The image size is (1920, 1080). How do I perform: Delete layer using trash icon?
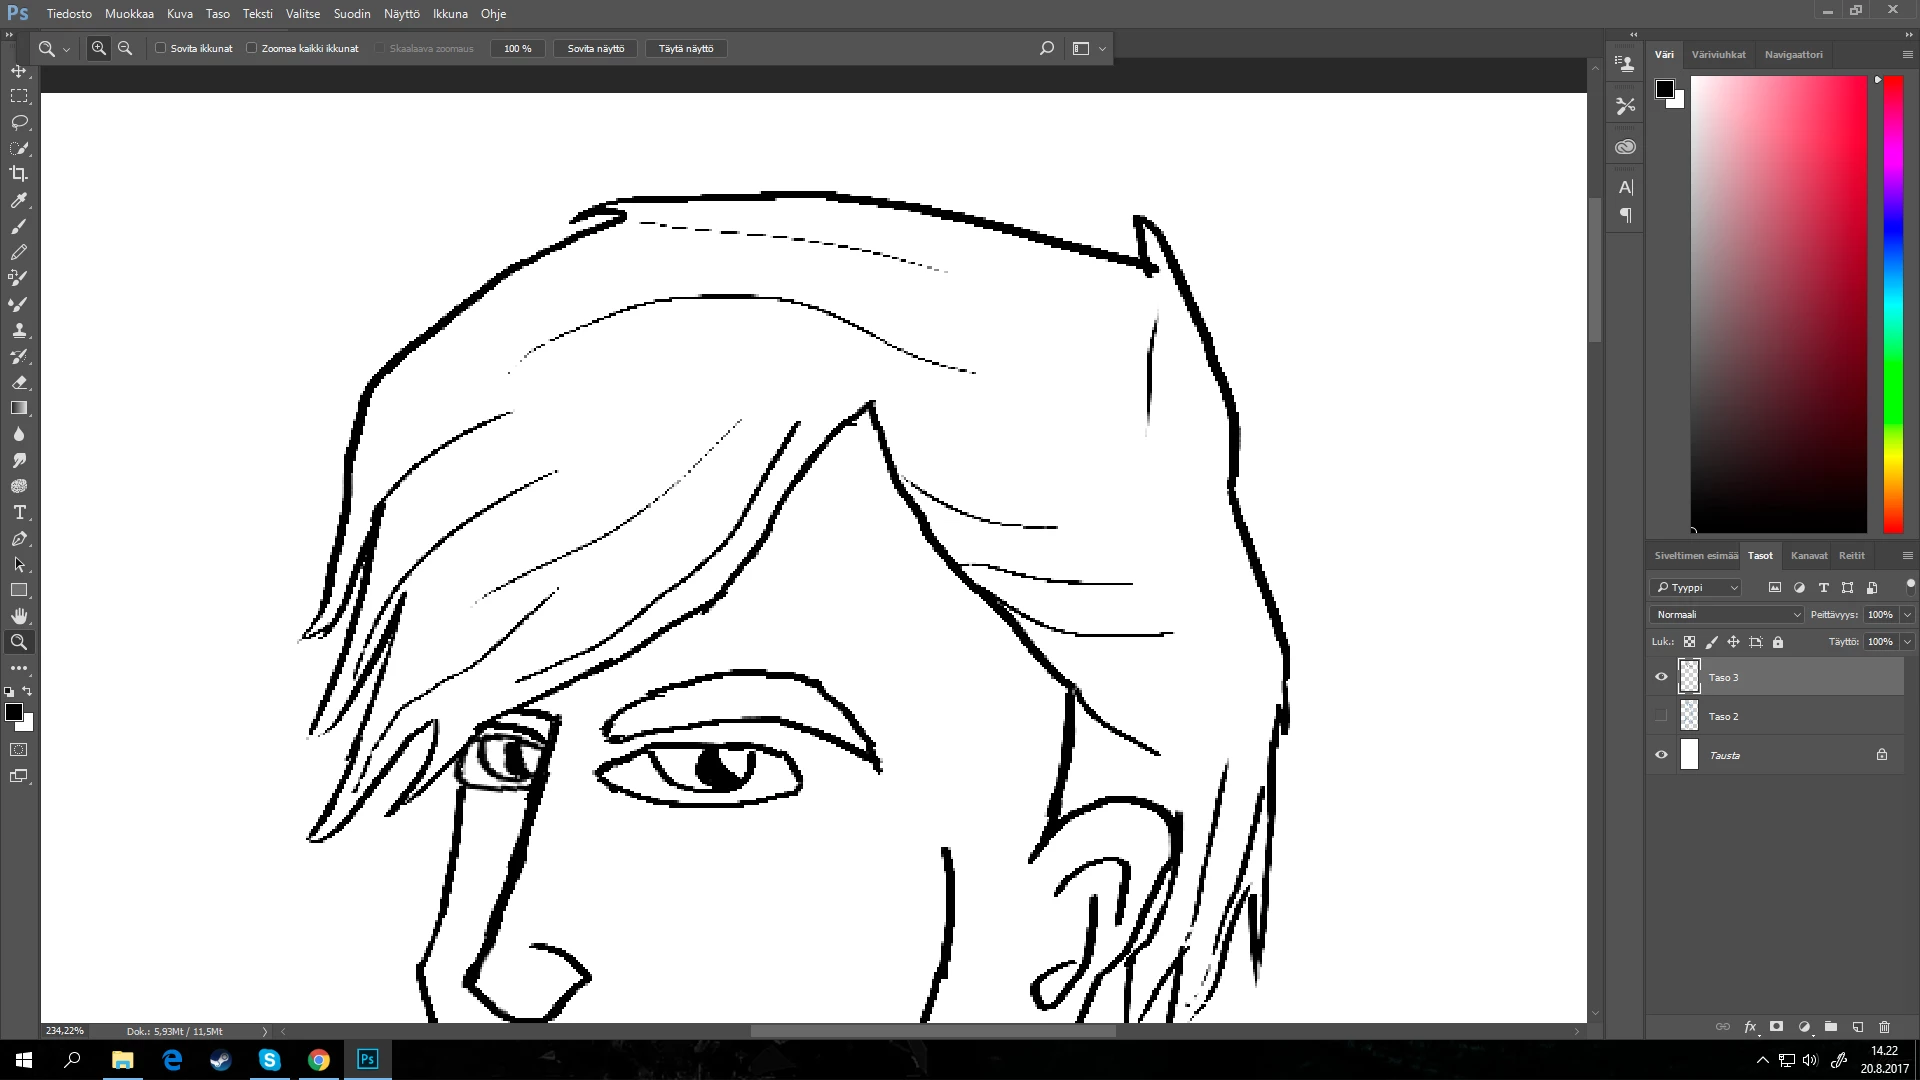tap(1884, 1027)
